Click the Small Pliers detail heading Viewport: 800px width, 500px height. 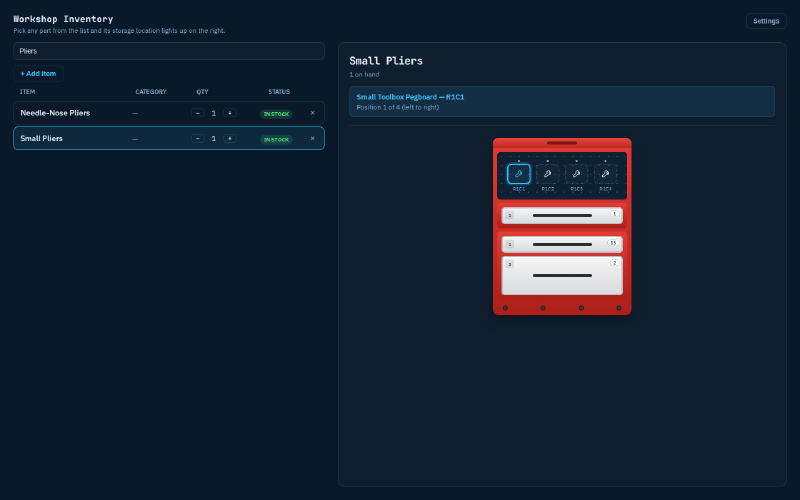[x=386, y=61]
